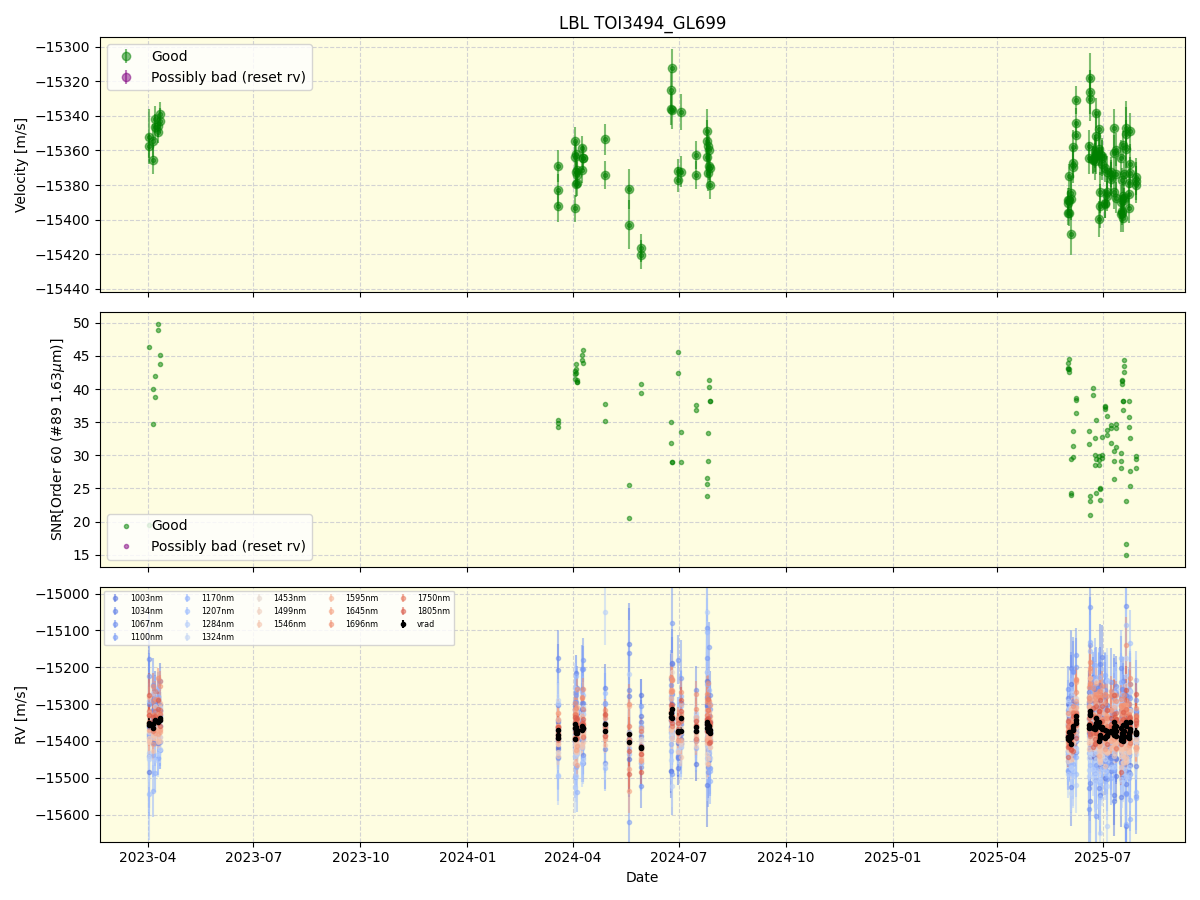Viewport: 1200px width, 900px height.
Task: Click the −15380 velocity tick label
Action: (64, 186)
